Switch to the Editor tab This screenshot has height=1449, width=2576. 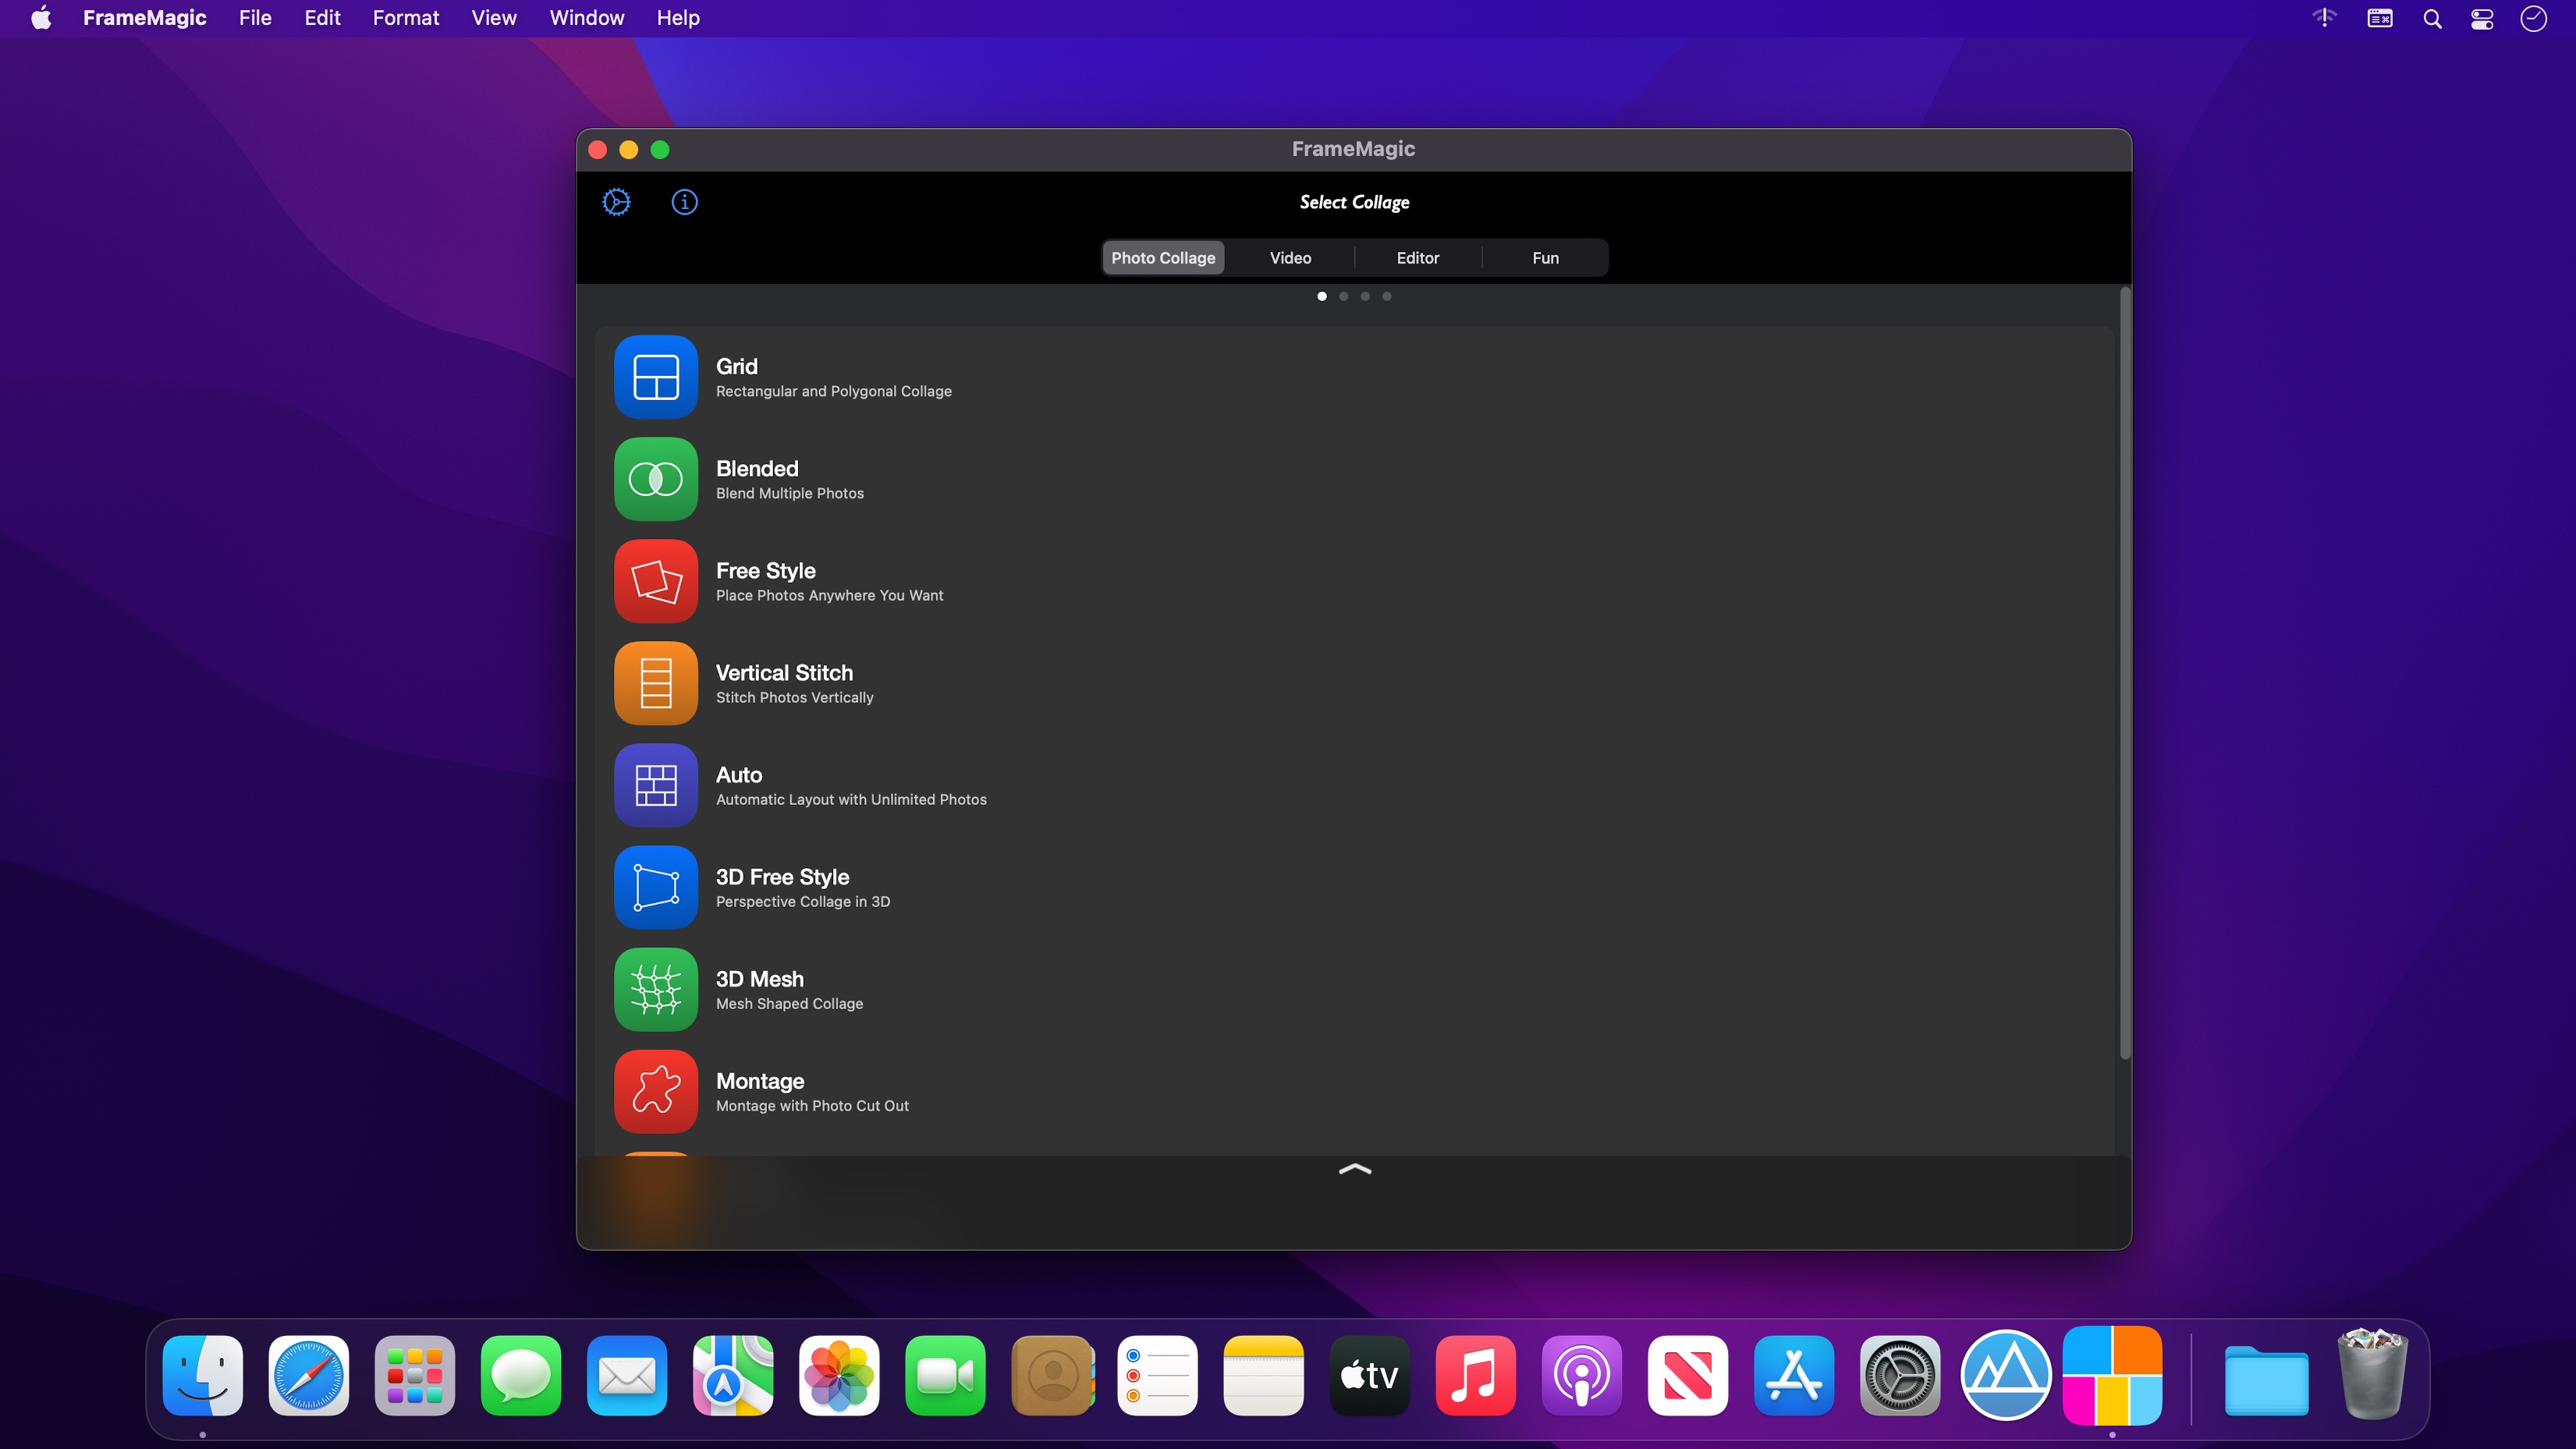pyautogui.click(x=1417, y=258)
